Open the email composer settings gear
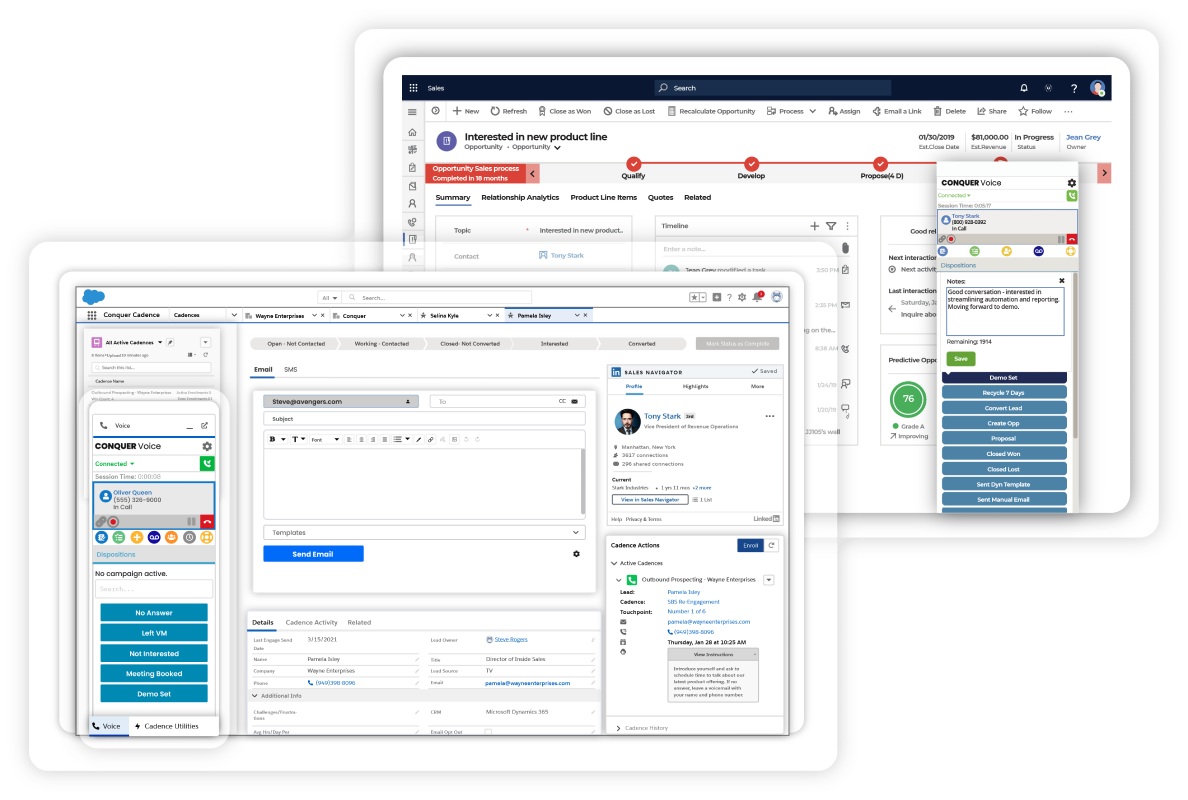This screenshot has width=1188, height=800. click(577, 554)
